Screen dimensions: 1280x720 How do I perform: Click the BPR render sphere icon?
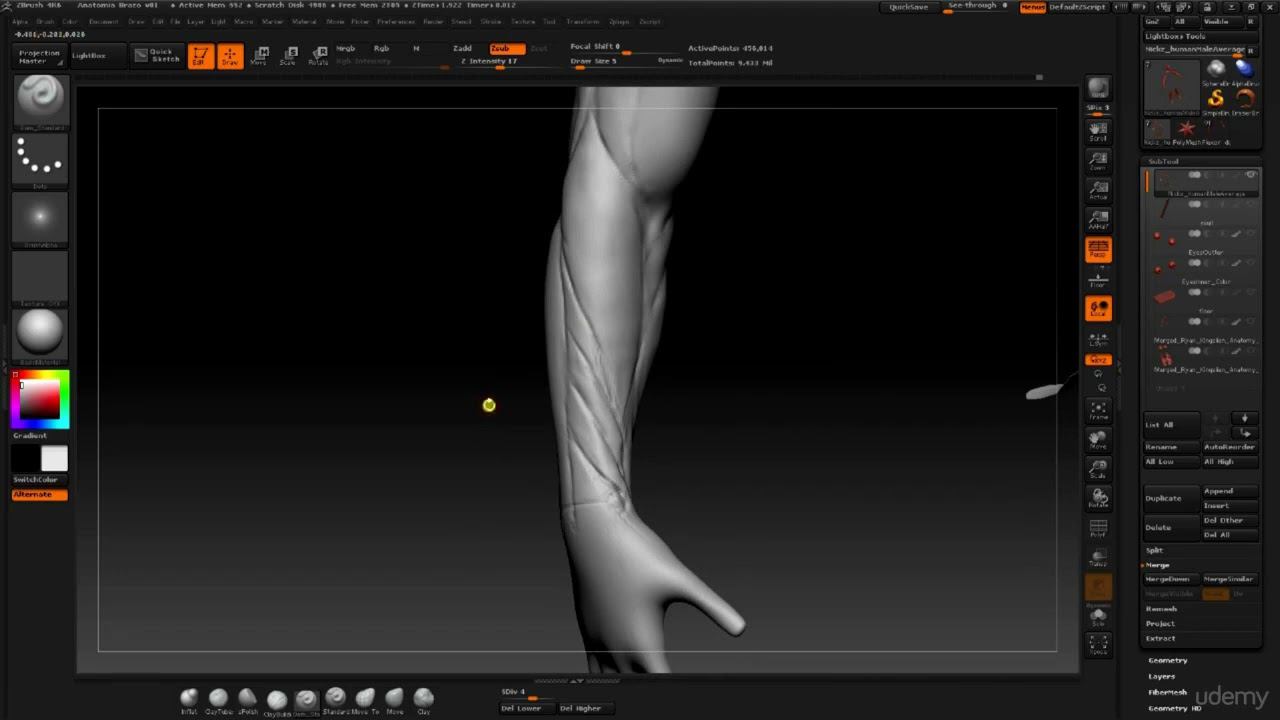1098,88
